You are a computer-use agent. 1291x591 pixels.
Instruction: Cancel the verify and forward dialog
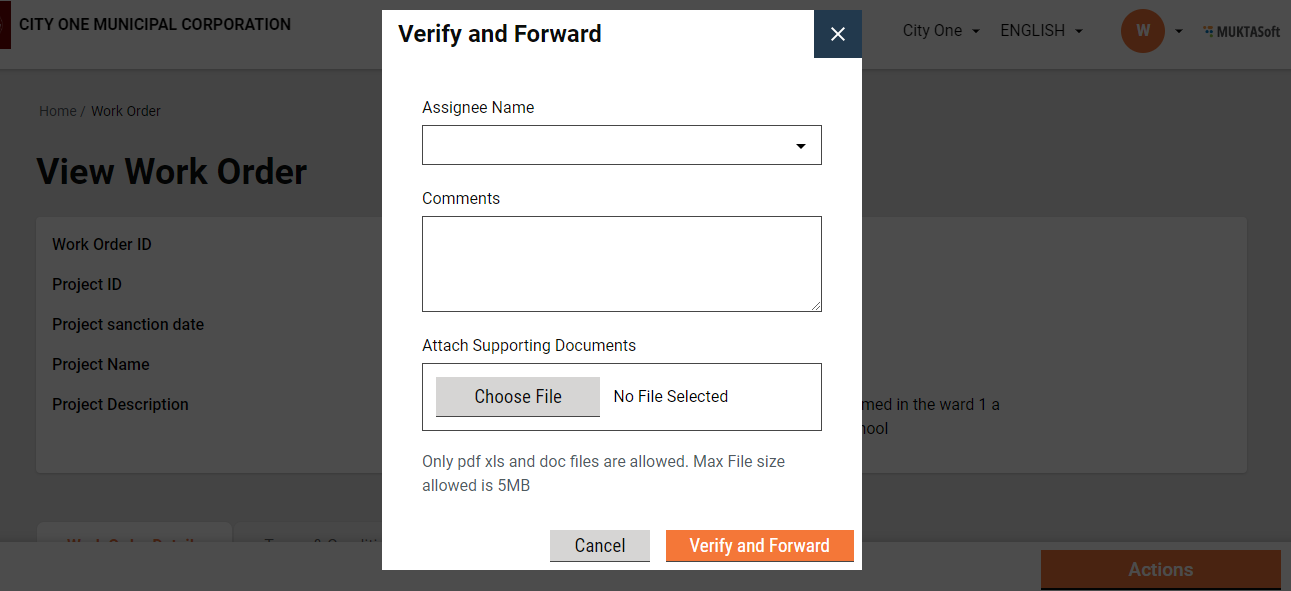coord(600,545)
